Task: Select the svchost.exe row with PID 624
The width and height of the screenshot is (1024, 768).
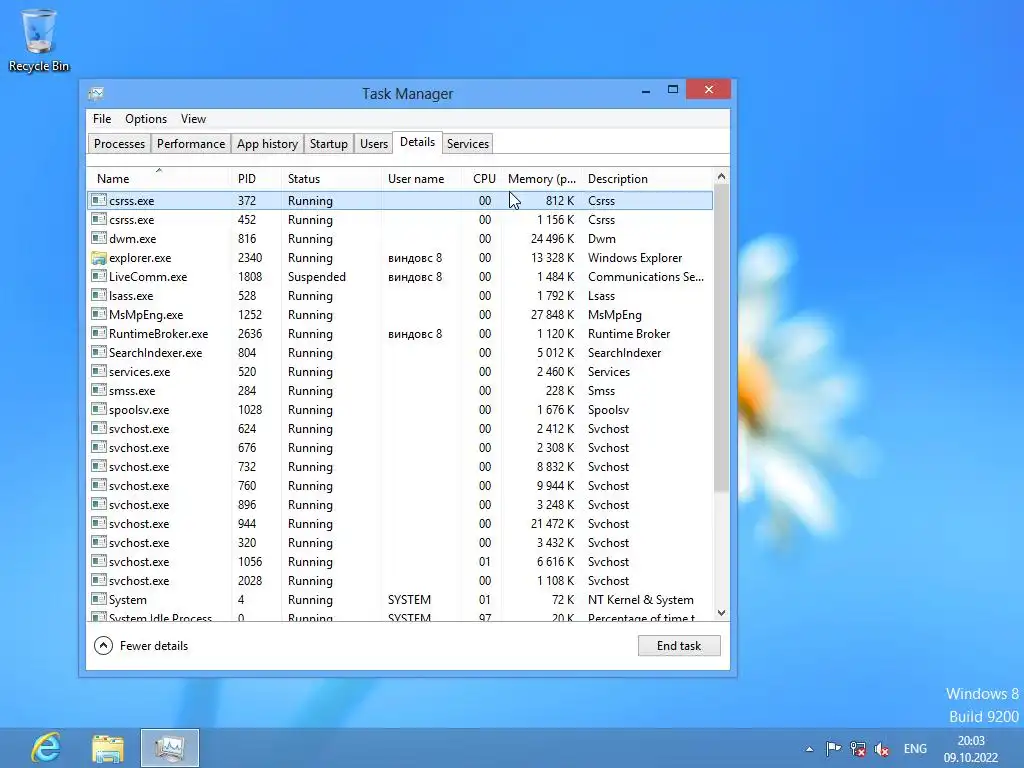Action: tap(400, 428)
